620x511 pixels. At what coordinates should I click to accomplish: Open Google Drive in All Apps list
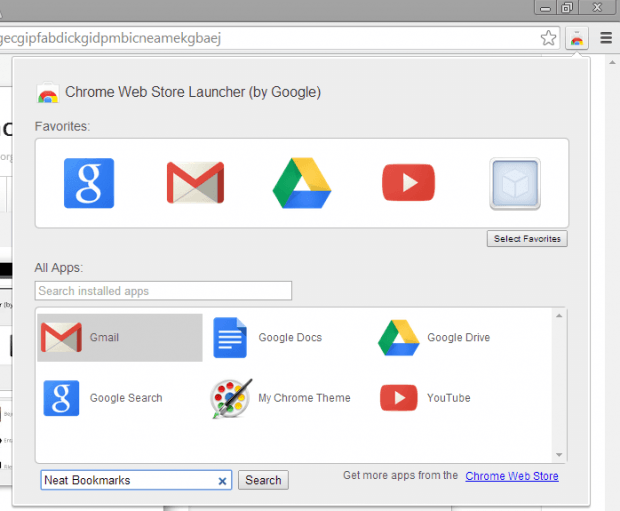tap(399, 337)
